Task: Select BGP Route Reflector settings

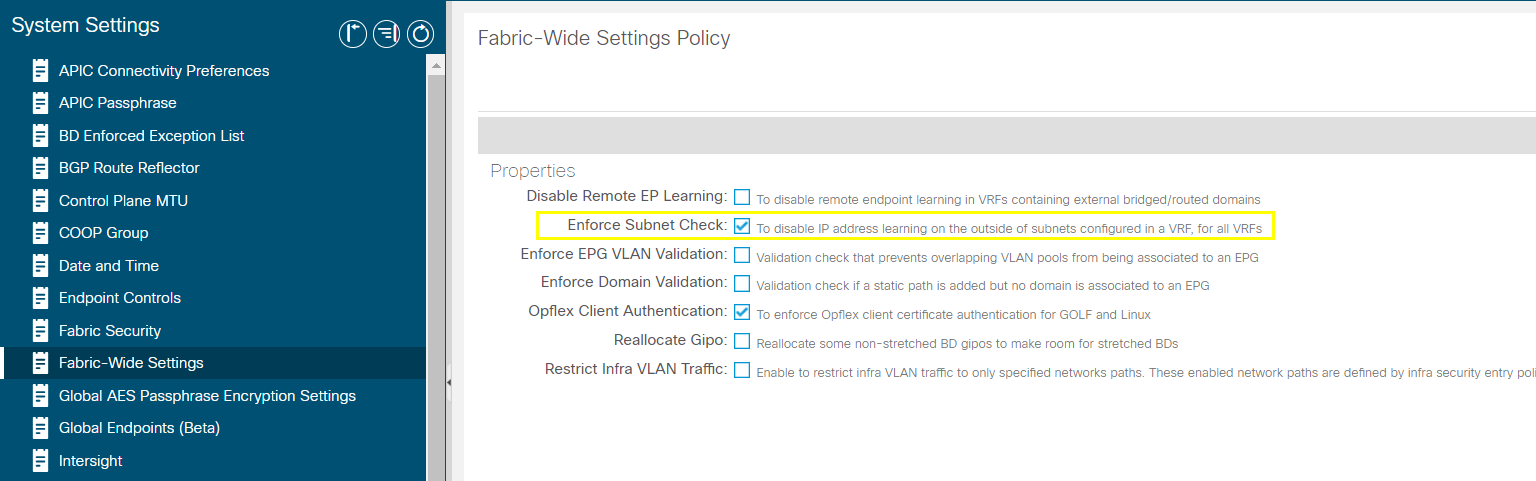Action: tap(129, 168)
